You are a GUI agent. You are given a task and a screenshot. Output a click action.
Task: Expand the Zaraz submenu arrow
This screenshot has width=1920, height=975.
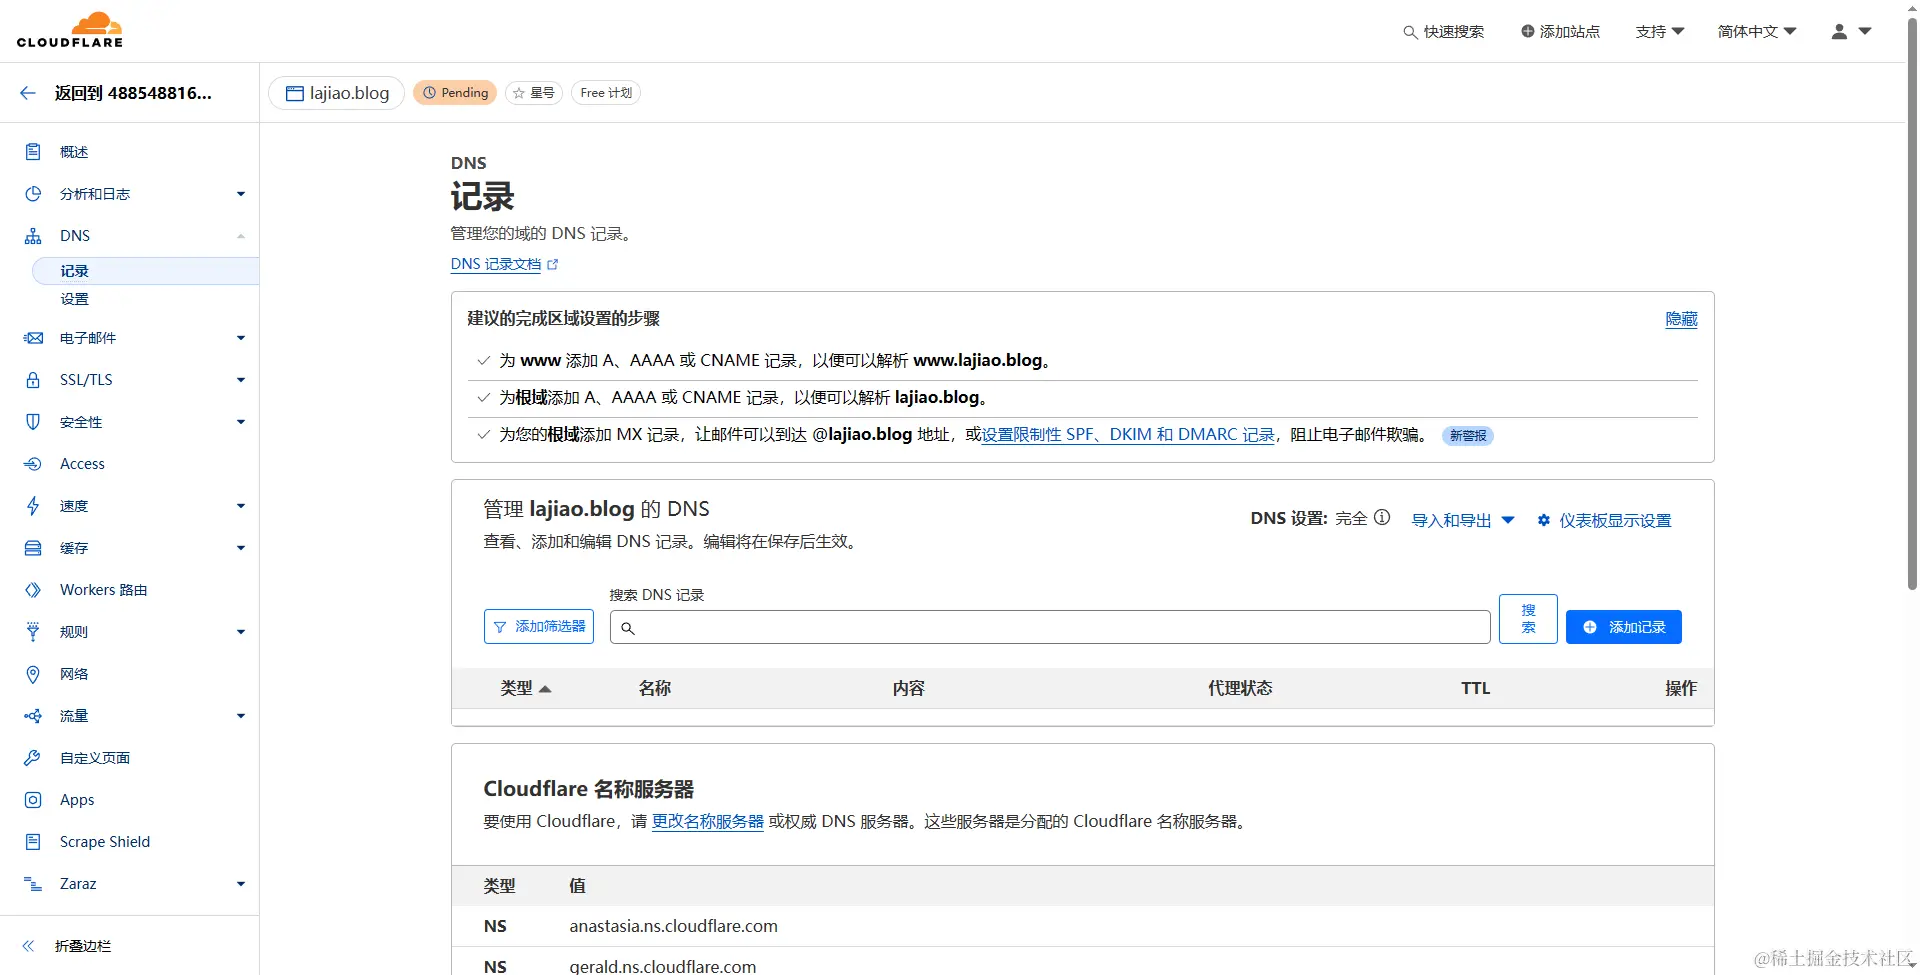pos(241,884)
